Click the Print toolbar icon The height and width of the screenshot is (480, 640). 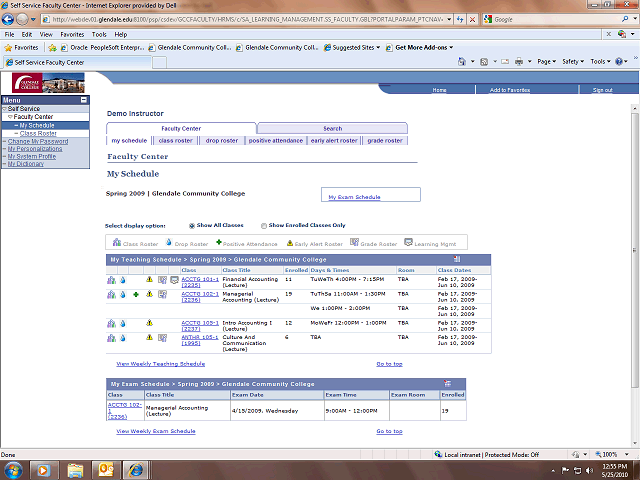tap(519, 62)
